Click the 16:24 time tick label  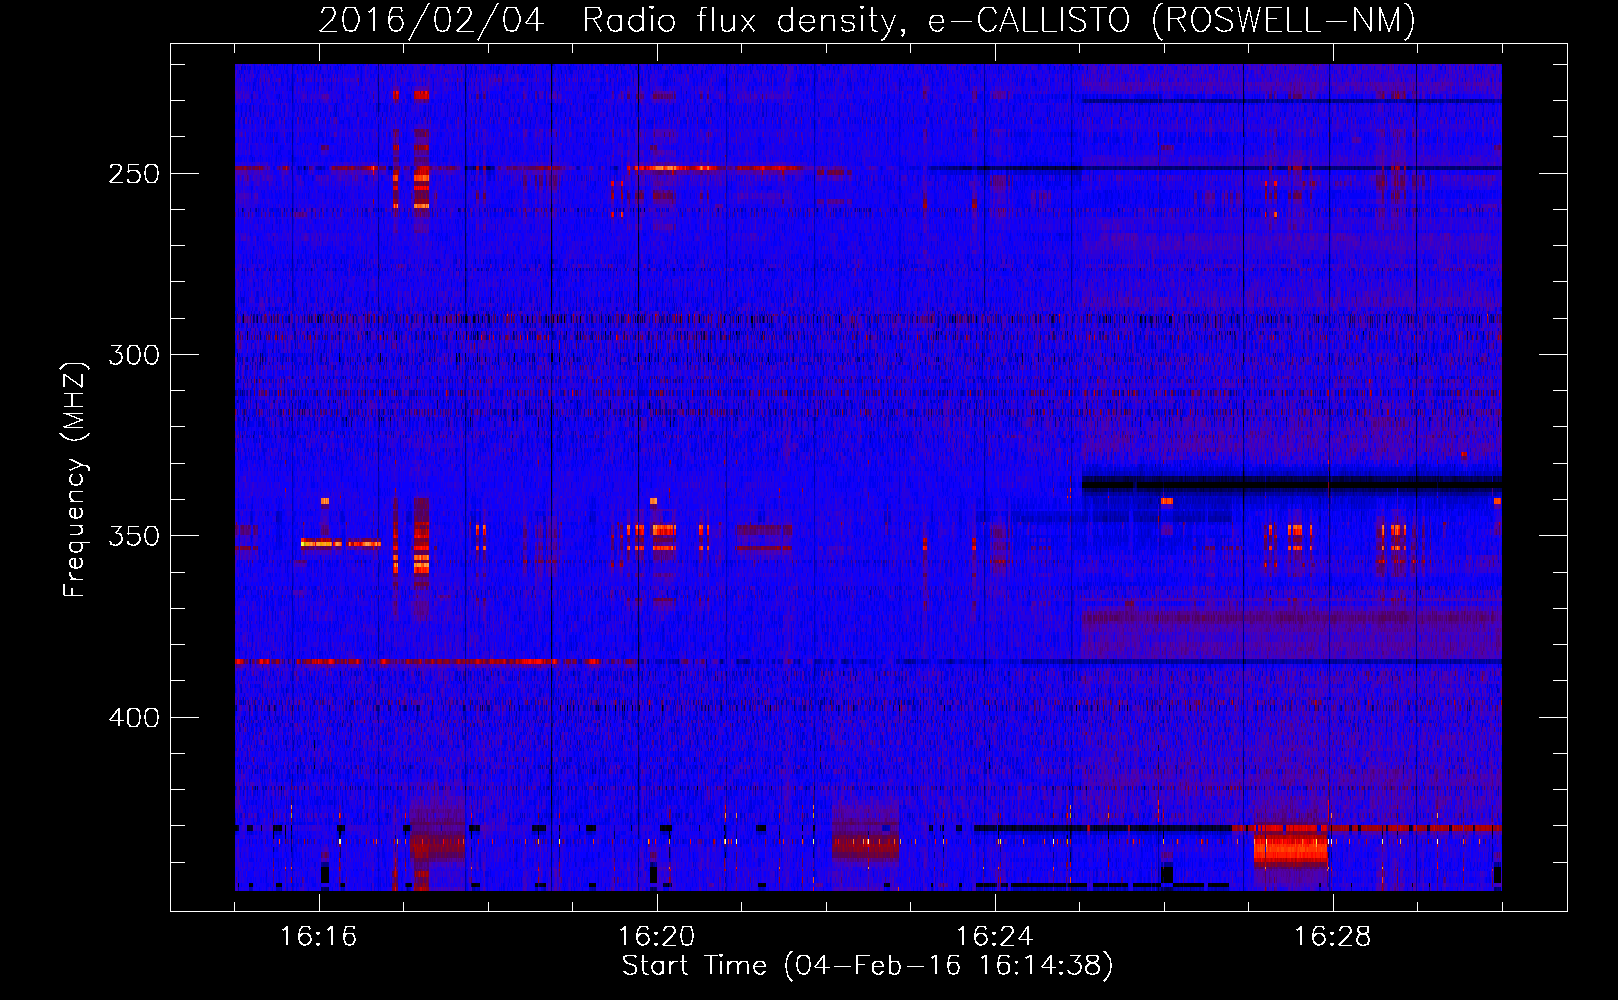tap(995, 937)
